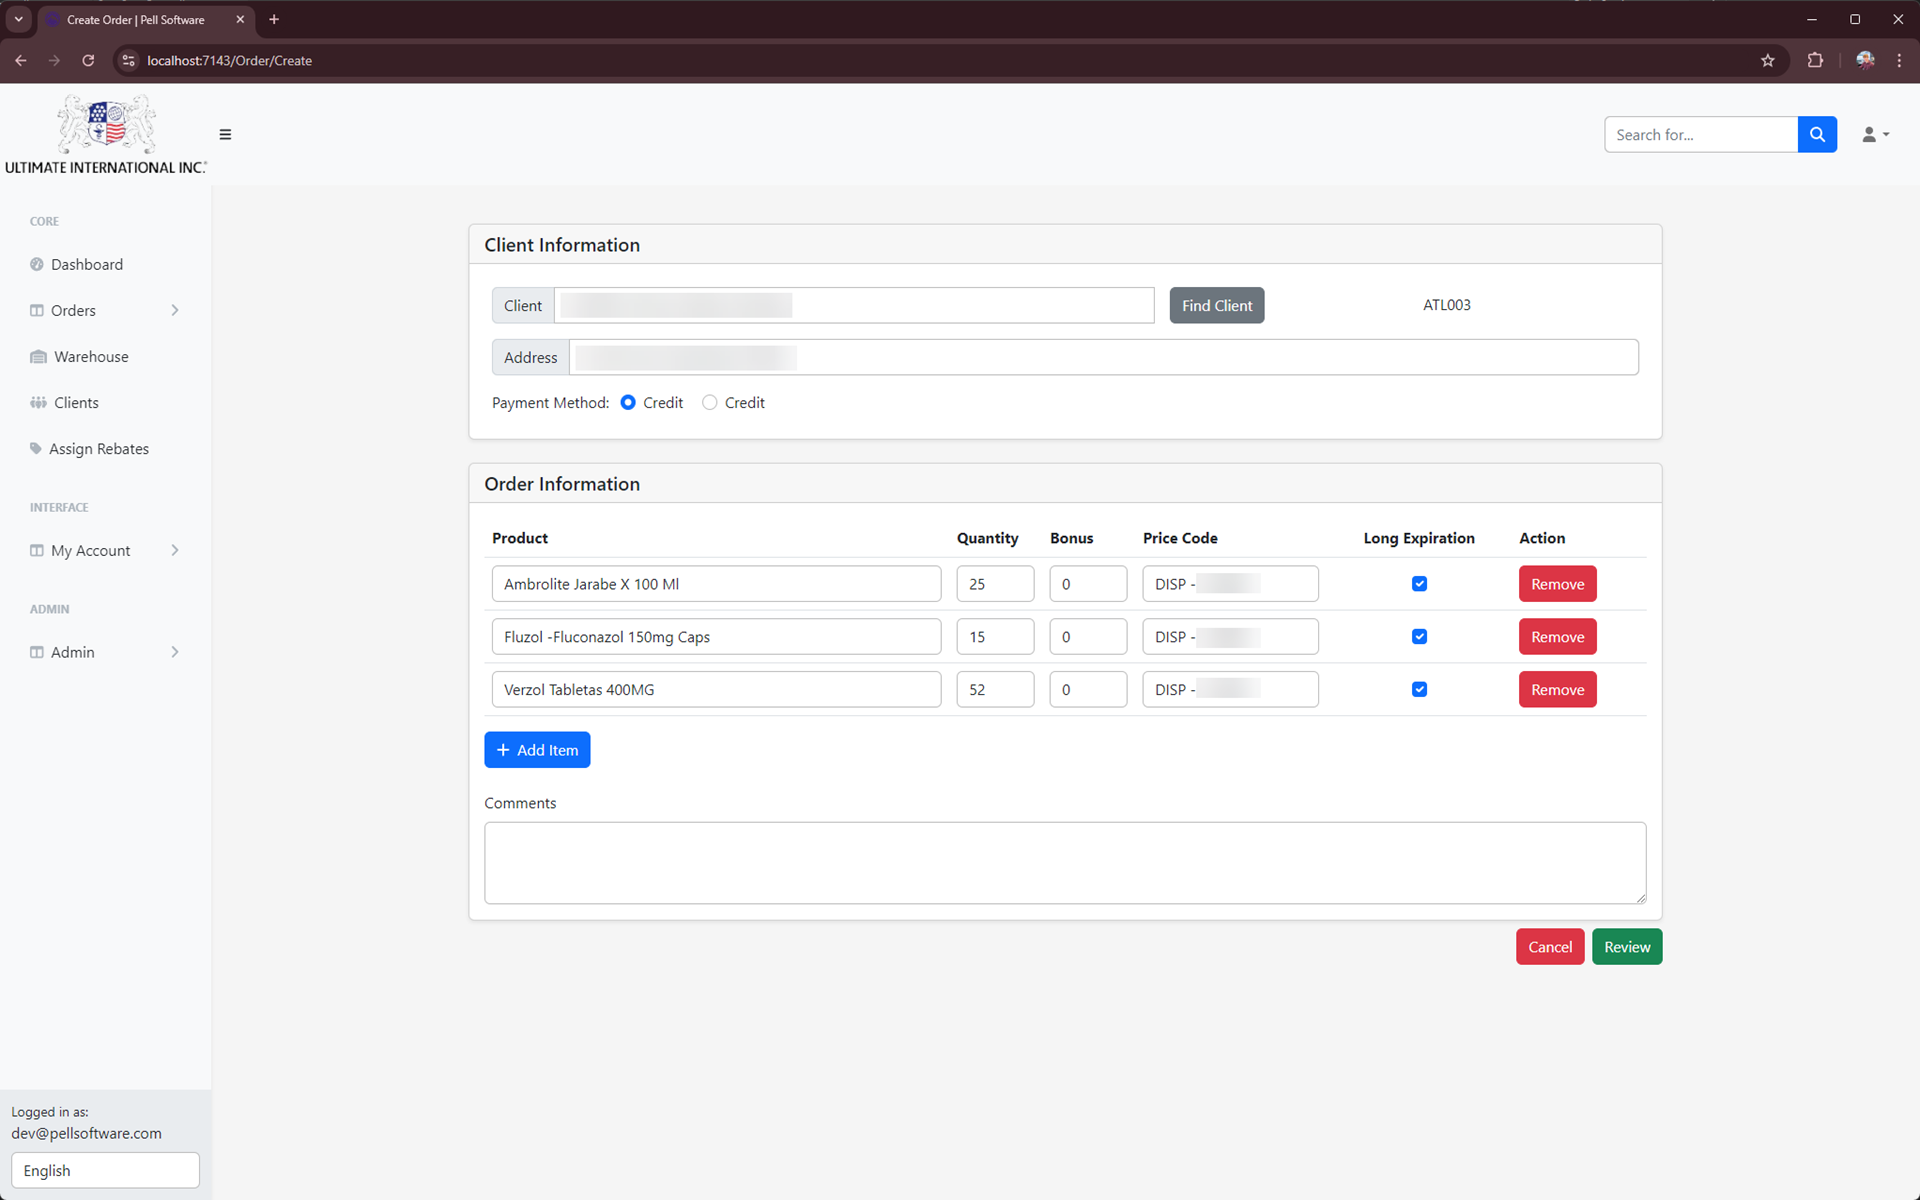
Task: Open the browser extensions puzzle icon
Action: tap(1815, 60)
